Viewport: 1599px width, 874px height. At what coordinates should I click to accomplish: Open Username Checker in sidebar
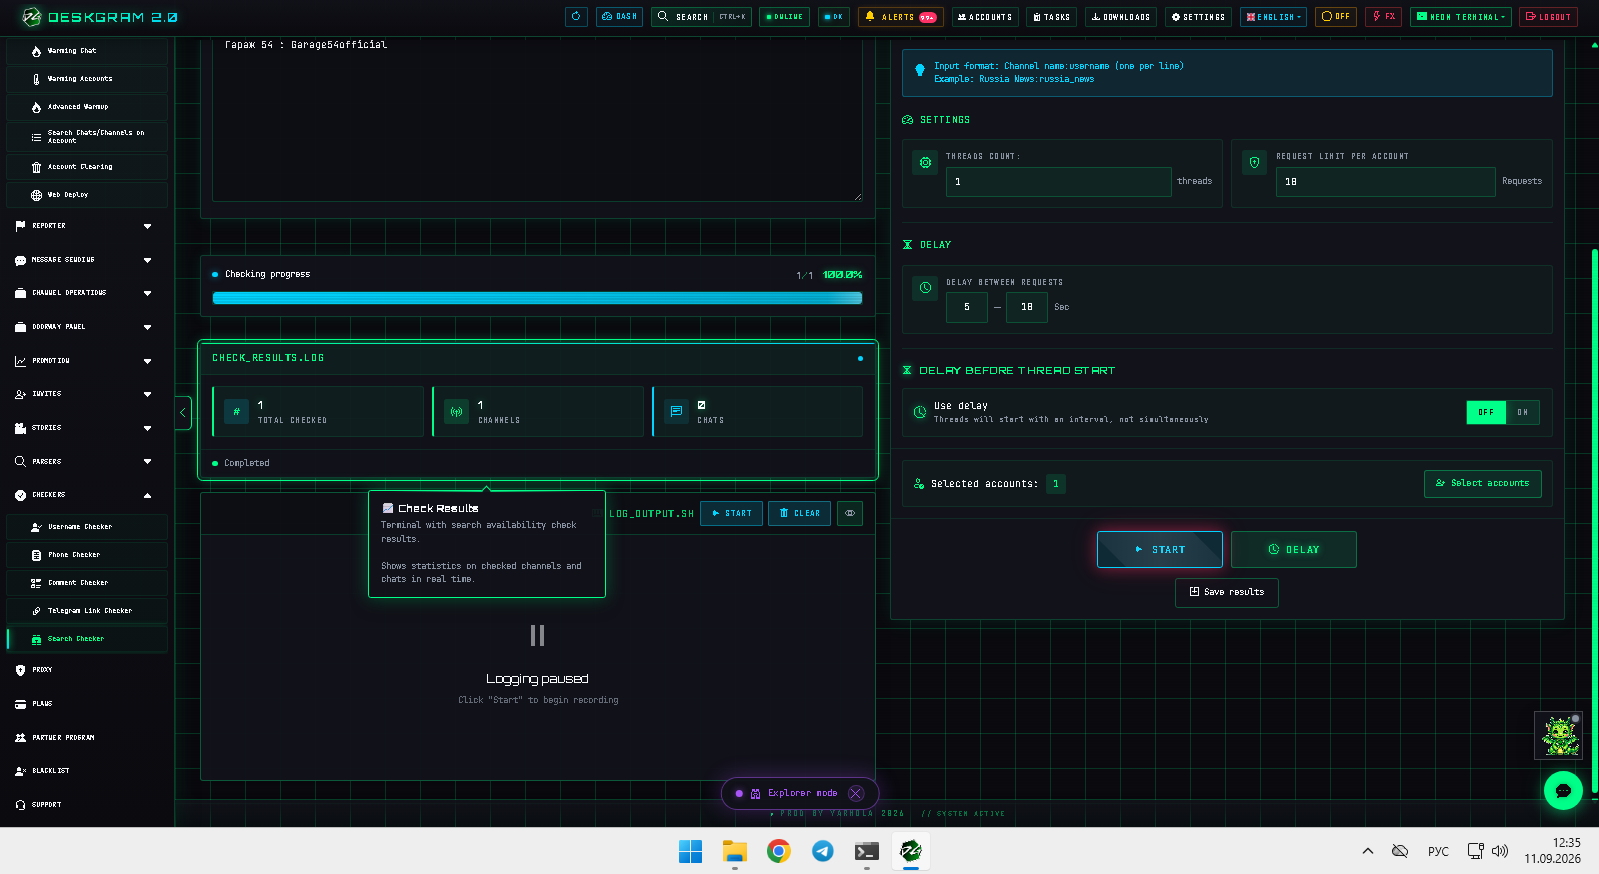(x=87, y=527)
